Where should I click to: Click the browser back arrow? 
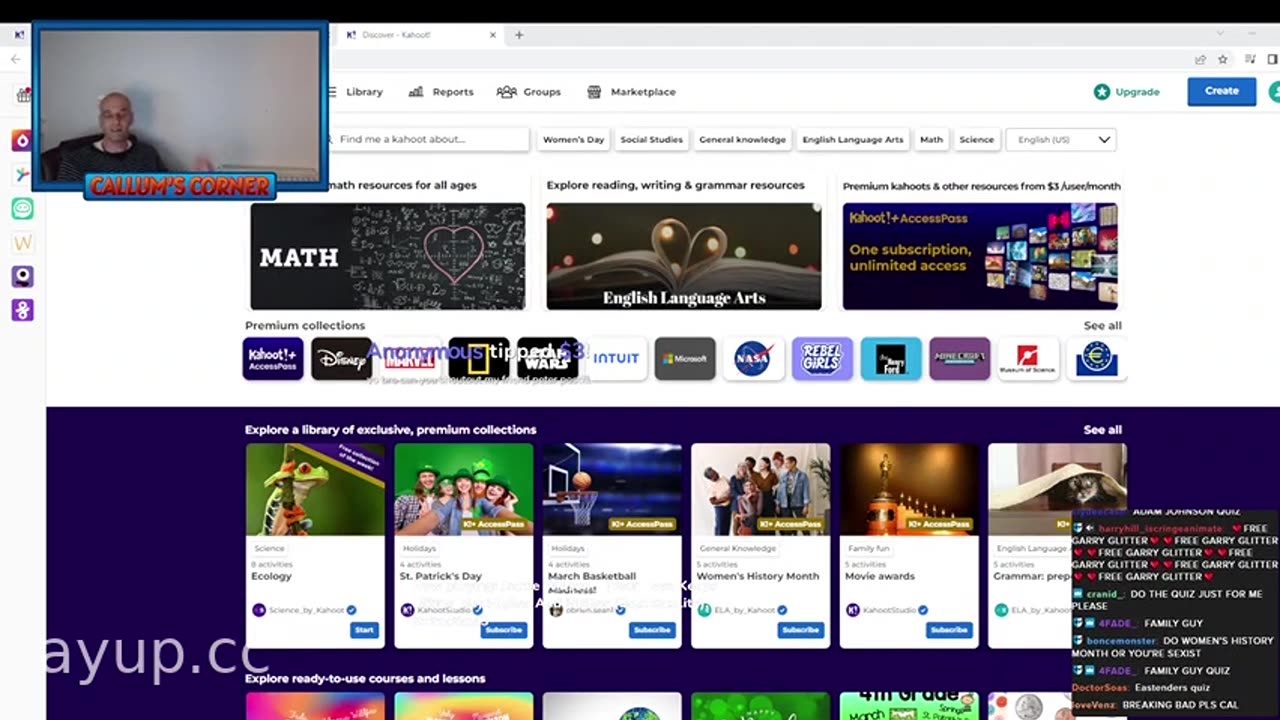click(15, 59)
